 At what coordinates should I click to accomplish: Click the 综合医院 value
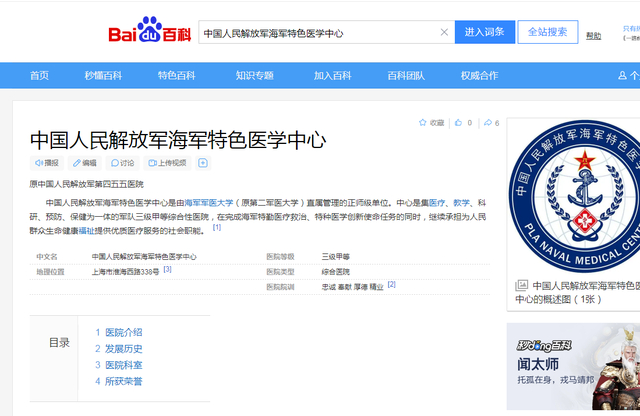336,272
